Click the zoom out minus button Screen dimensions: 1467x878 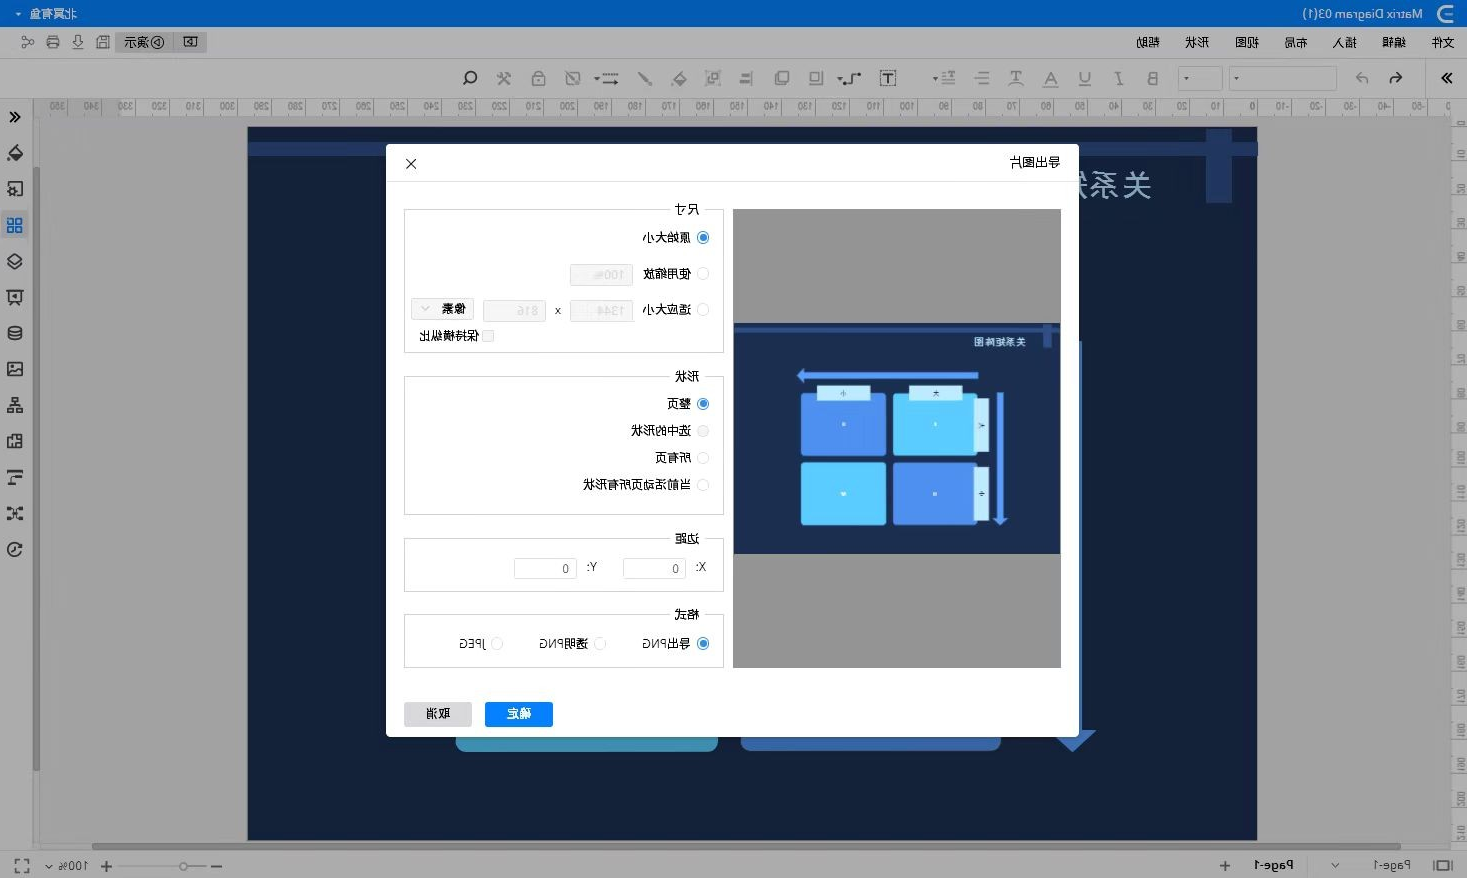tap(216, 866)
